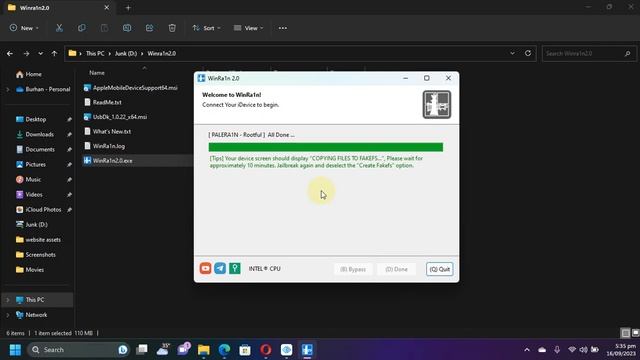Screen dimensions: 640x360
Task: Open Videos in the sidebar
Action: coord(29,195)
